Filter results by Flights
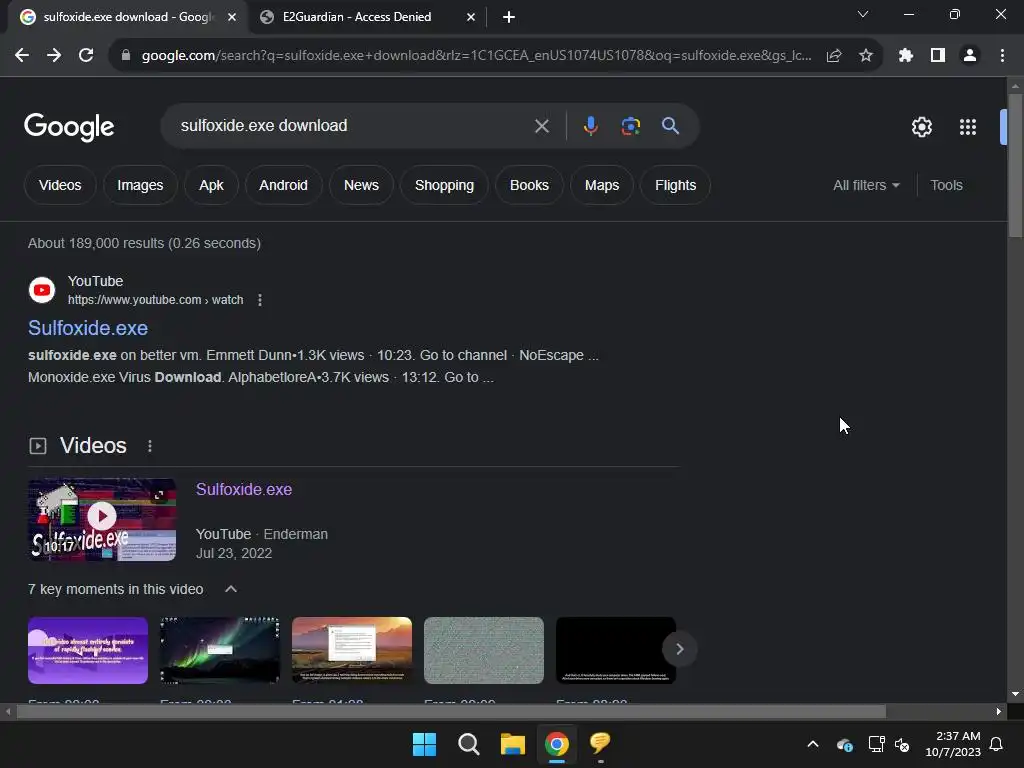The width and height of the screenshot is (1024, 768). point(675,185)
